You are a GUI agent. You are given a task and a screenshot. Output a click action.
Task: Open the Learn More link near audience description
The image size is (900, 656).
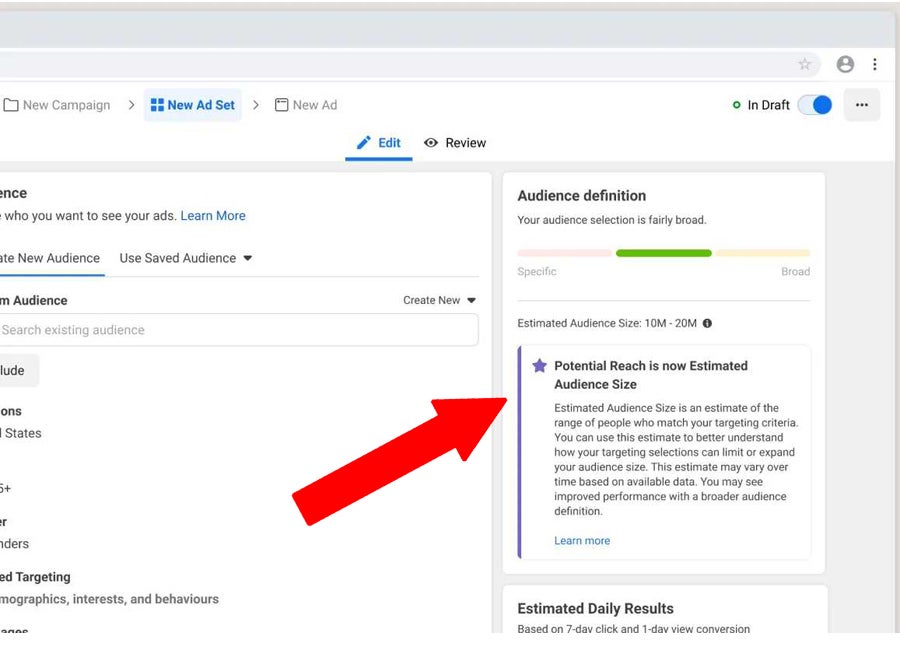[213, 216]
